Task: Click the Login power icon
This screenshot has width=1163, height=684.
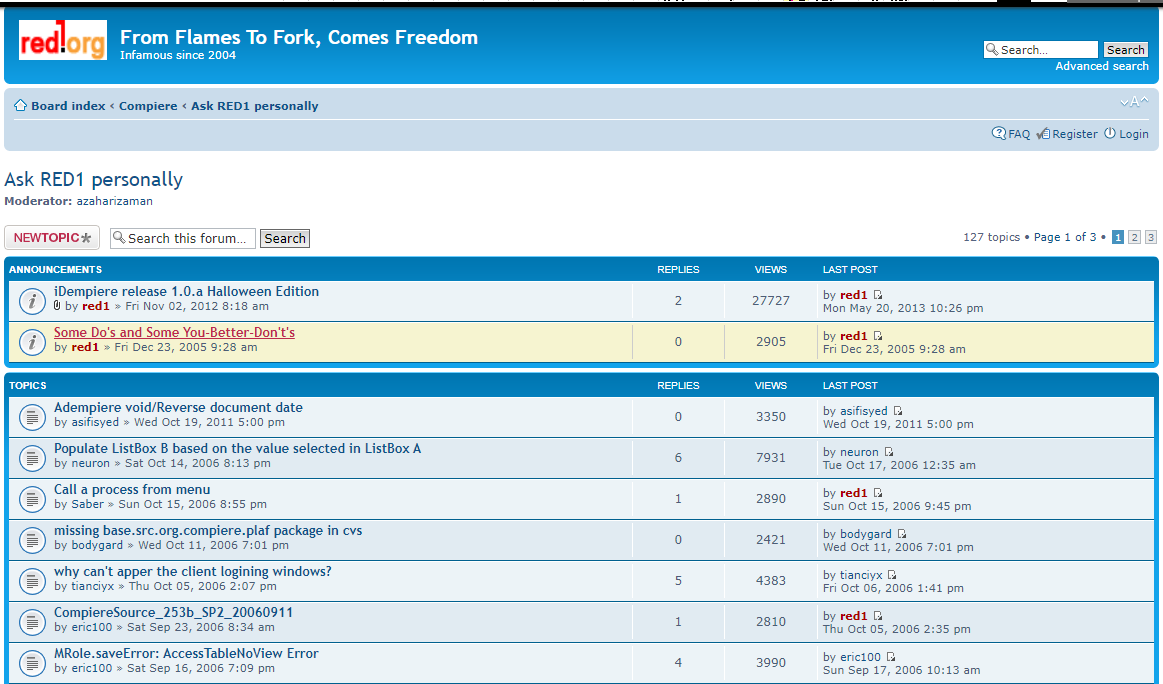Action: click(1110, 134)
